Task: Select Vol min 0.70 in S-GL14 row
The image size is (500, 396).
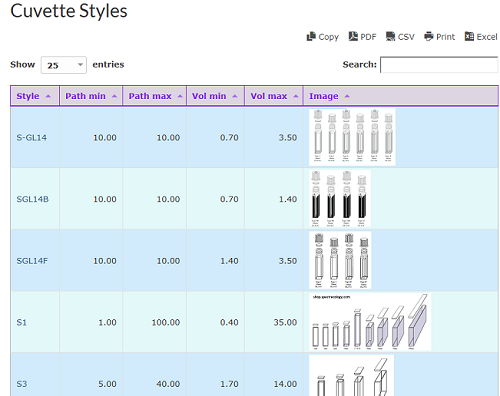Action: pyautogui.click(x=229, y=137)
